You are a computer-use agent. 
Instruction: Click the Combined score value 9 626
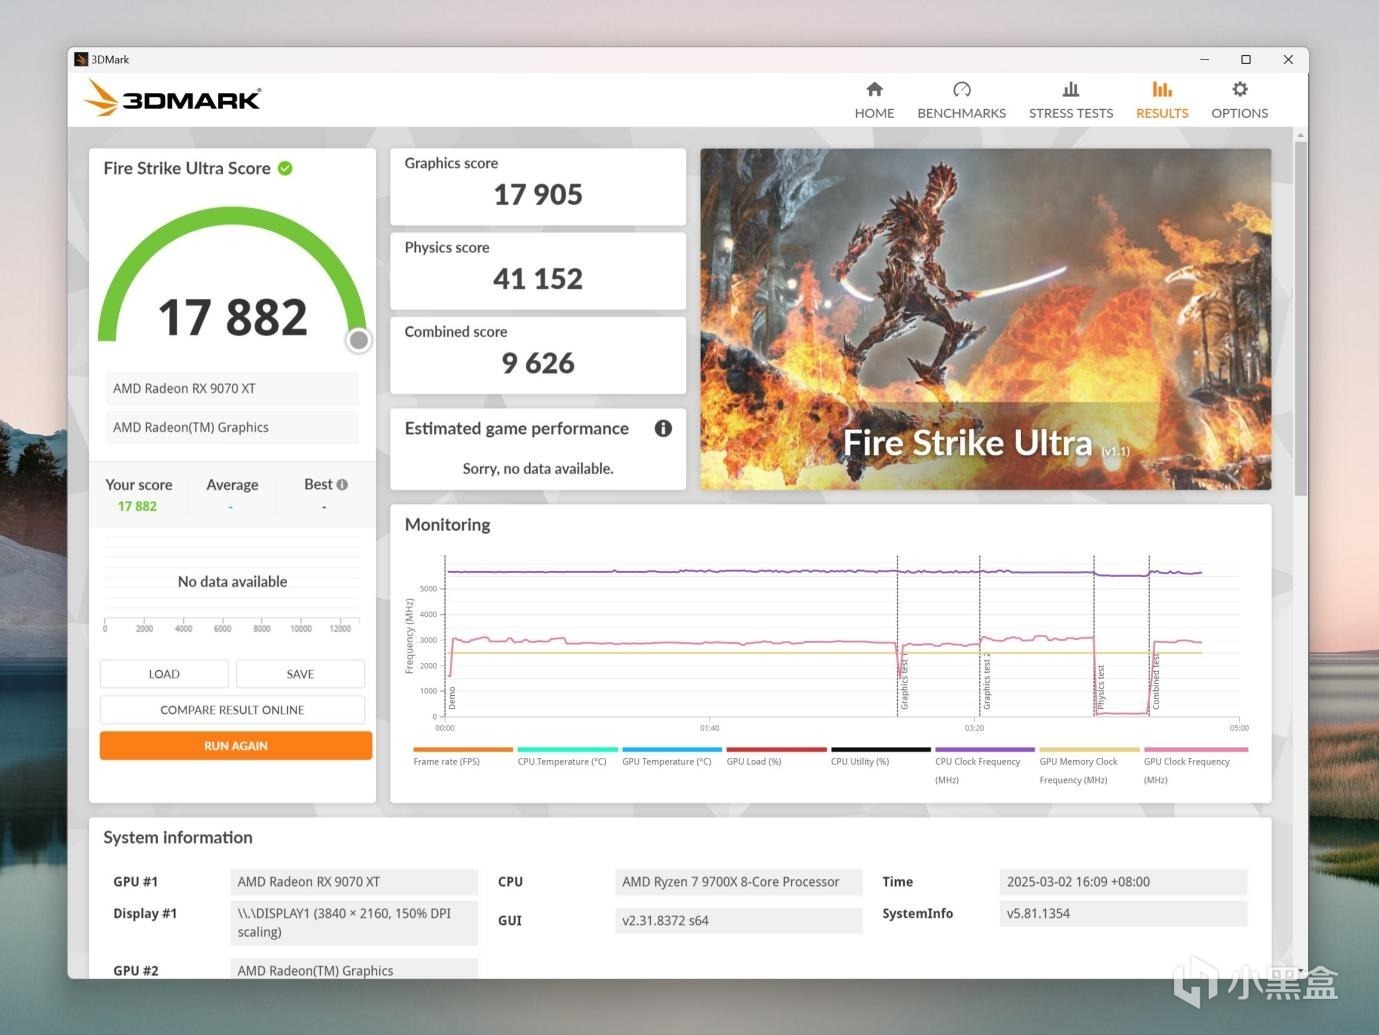click(x=538, y=363)
